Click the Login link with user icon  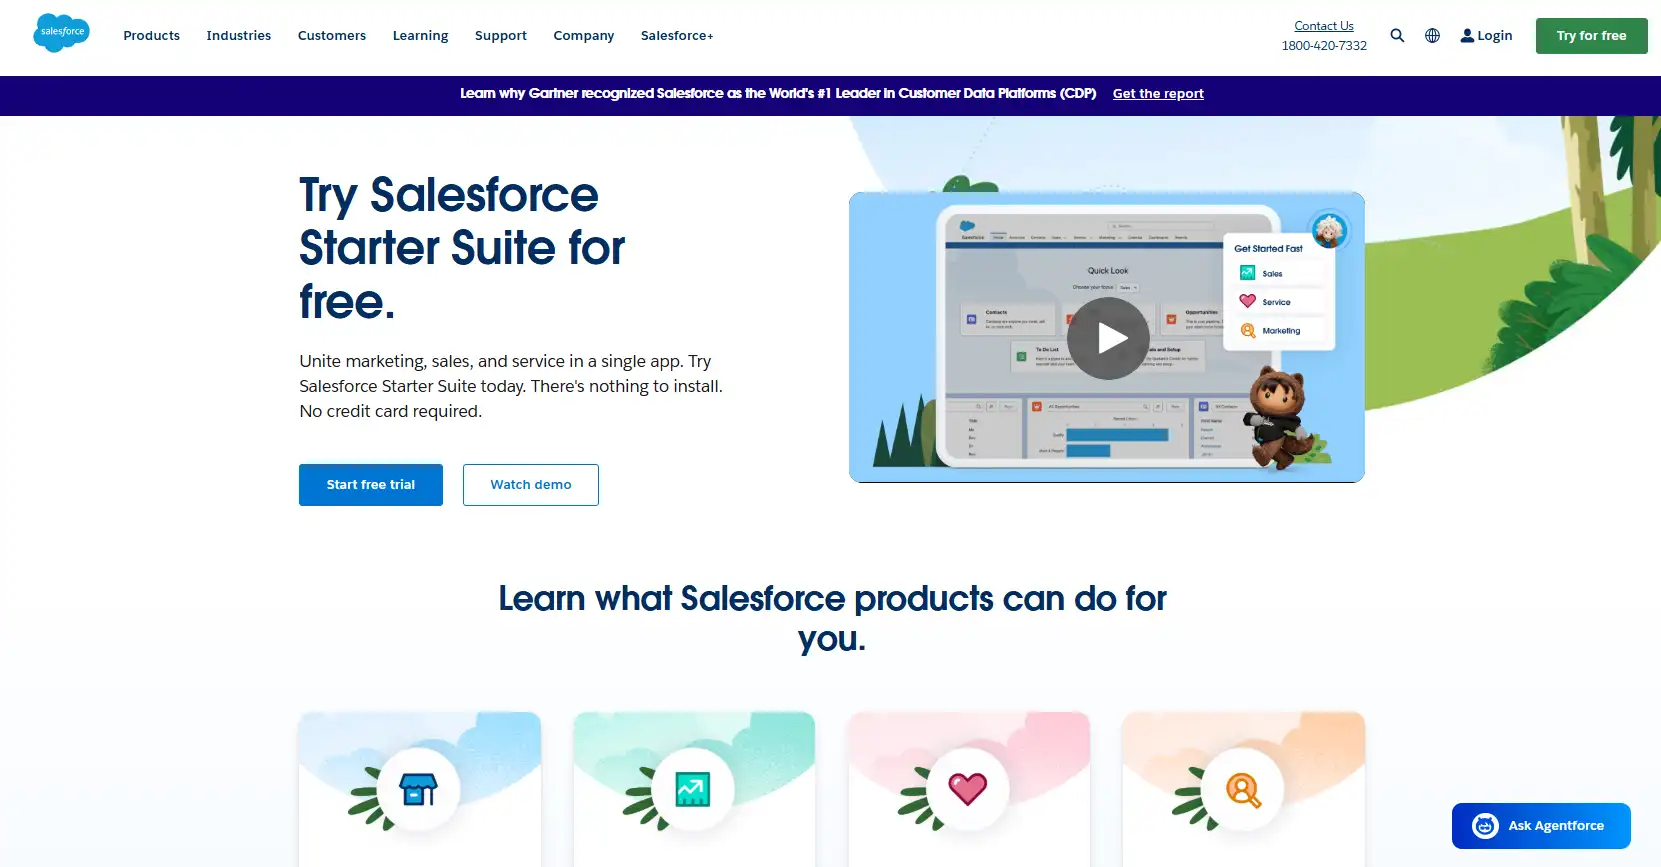click(x=1486, y=36)
